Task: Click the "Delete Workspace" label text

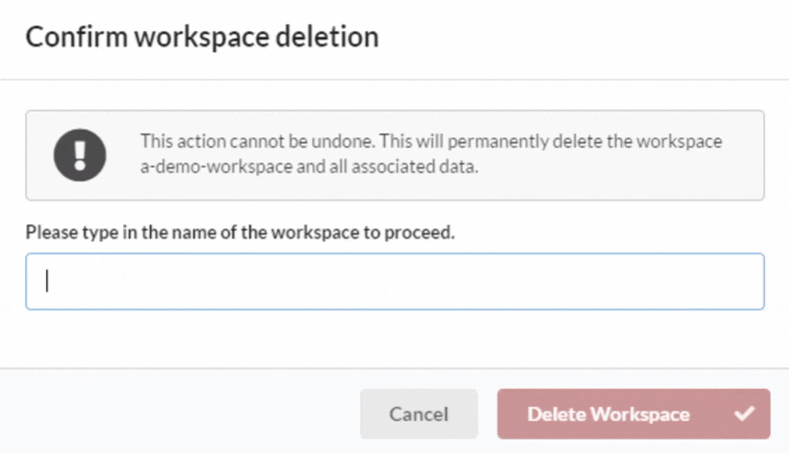Action: (x=608, y=414)
